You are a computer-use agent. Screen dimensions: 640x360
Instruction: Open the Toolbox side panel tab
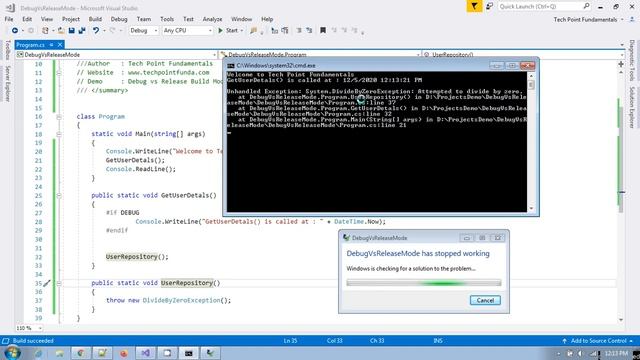(7, 50)
